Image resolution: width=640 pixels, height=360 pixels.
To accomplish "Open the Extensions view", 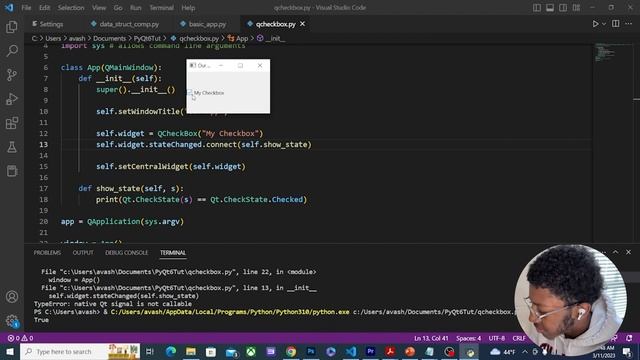I will 12,123.
